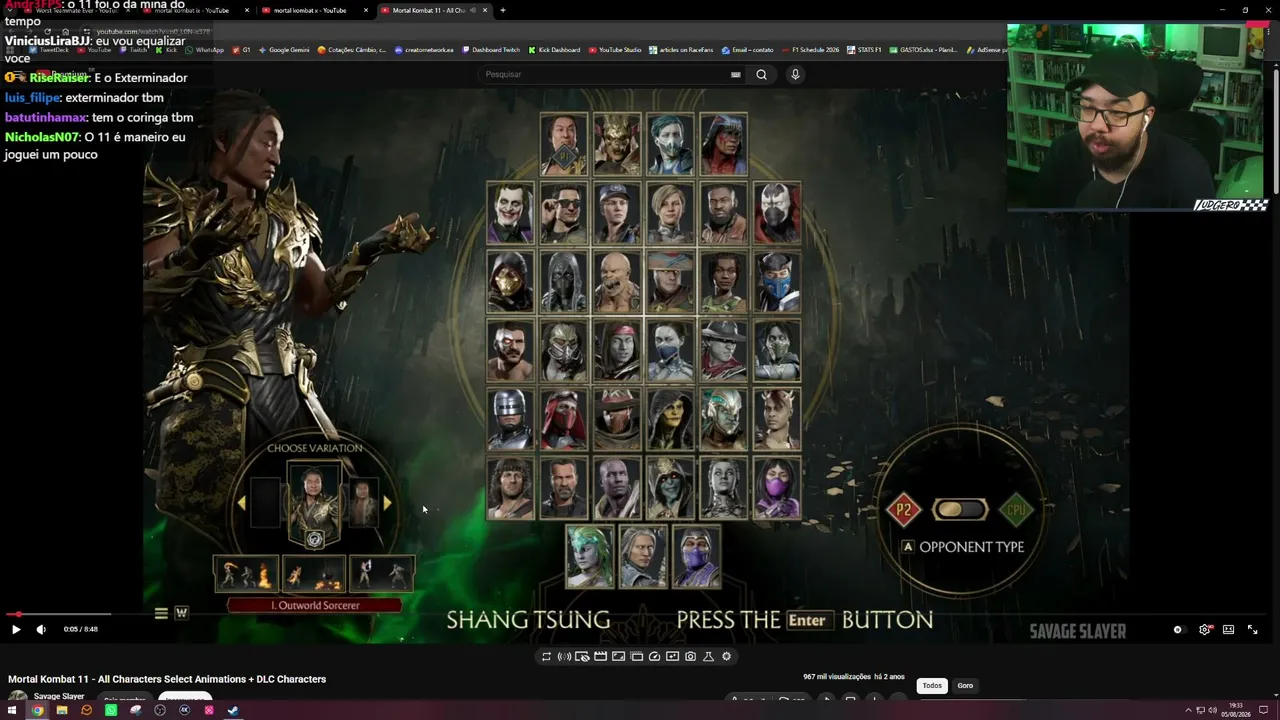Open the GASTOS.xlsx bookmark
Viewport: 1280px width, 720px height.
[x=925, y=50]
